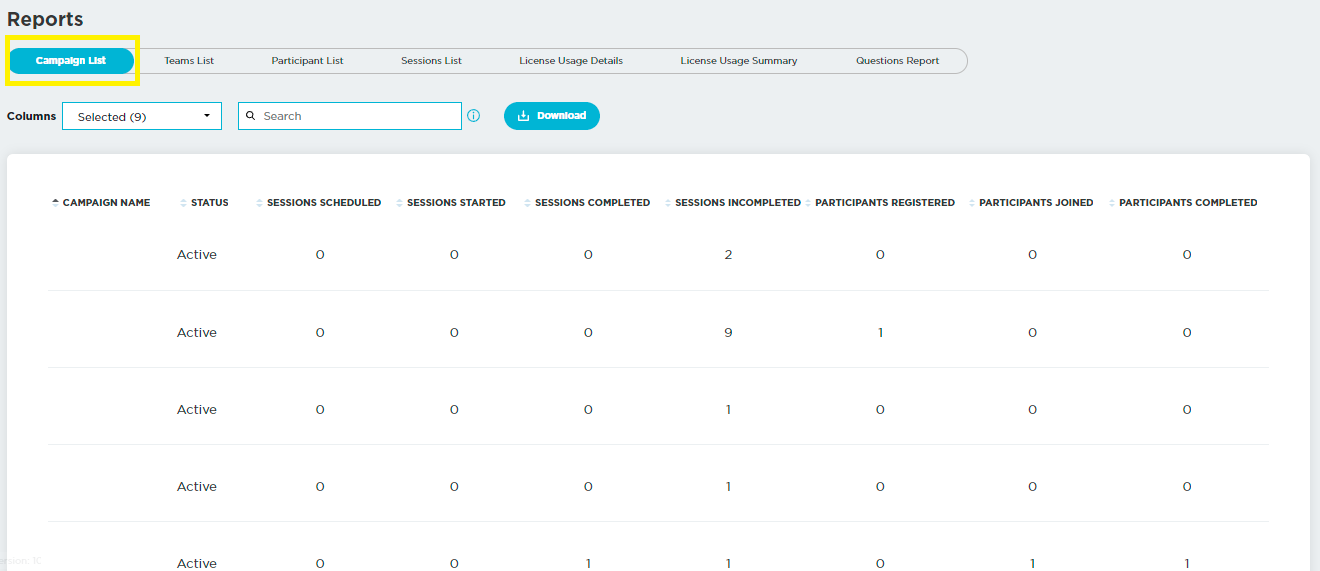Image resolution: width=1320 pixels, height=571 pixels.
Task: Click the Sessions Started column header
Action: click(456, 203)
